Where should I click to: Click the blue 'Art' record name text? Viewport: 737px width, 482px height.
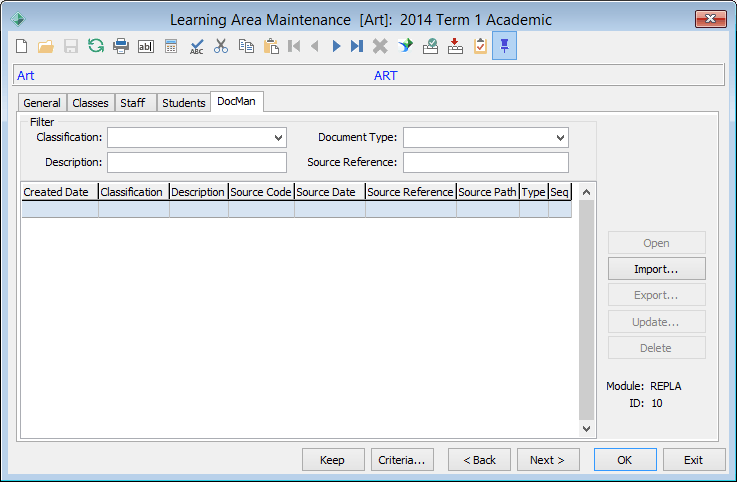(x=25, y=76)
